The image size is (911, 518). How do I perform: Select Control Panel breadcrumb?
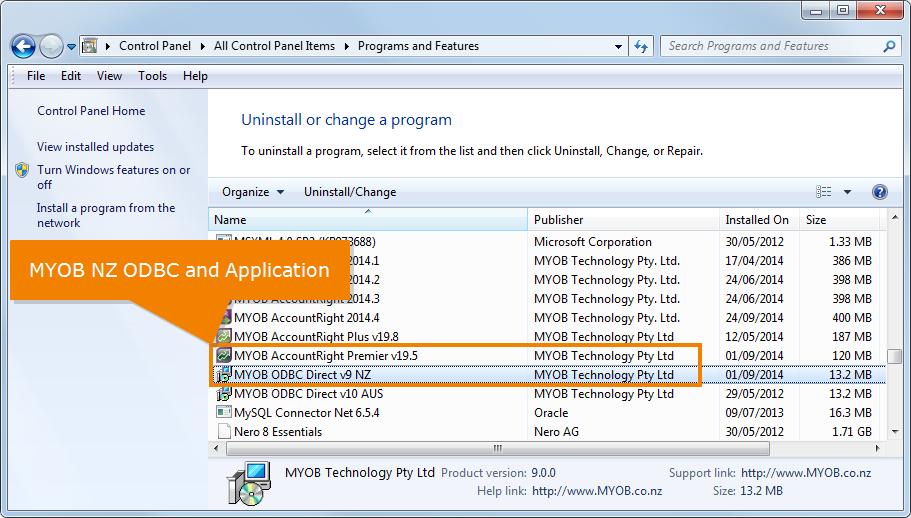pyautogui.click(x=155, y=46)
